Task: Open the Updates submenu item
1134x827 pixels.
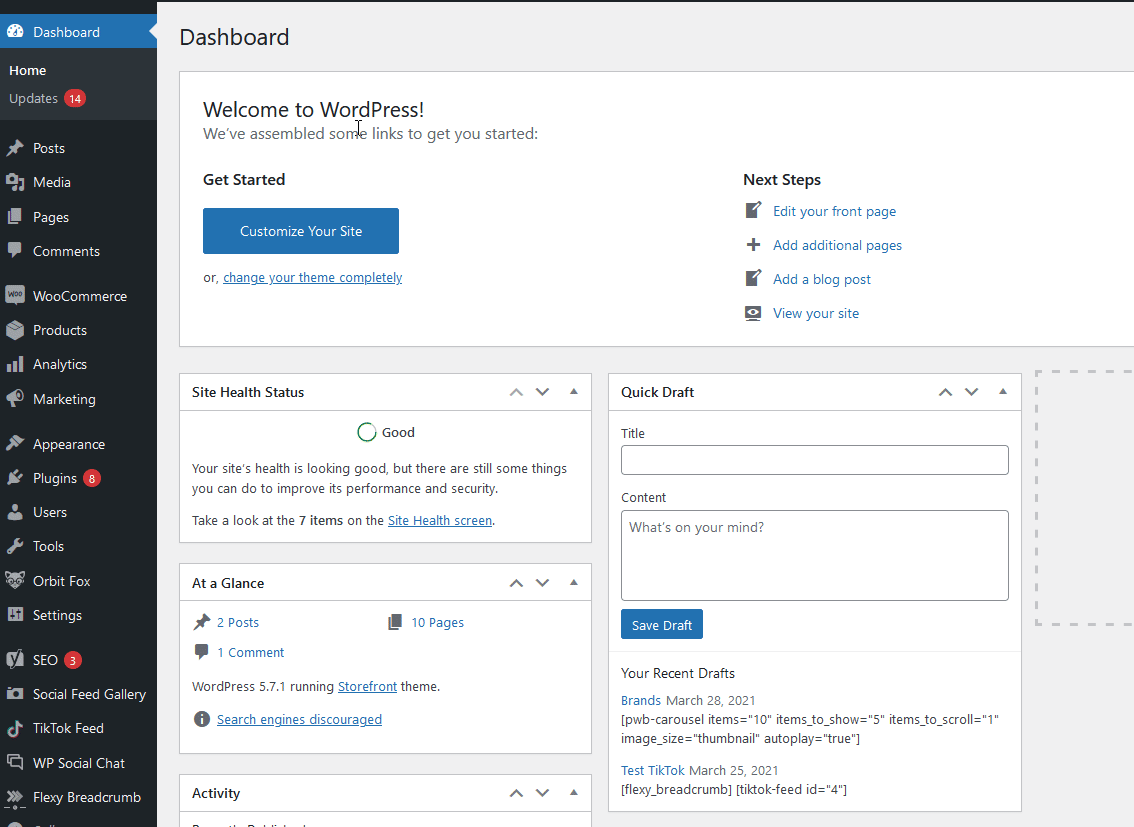Action: coord(33,98)
